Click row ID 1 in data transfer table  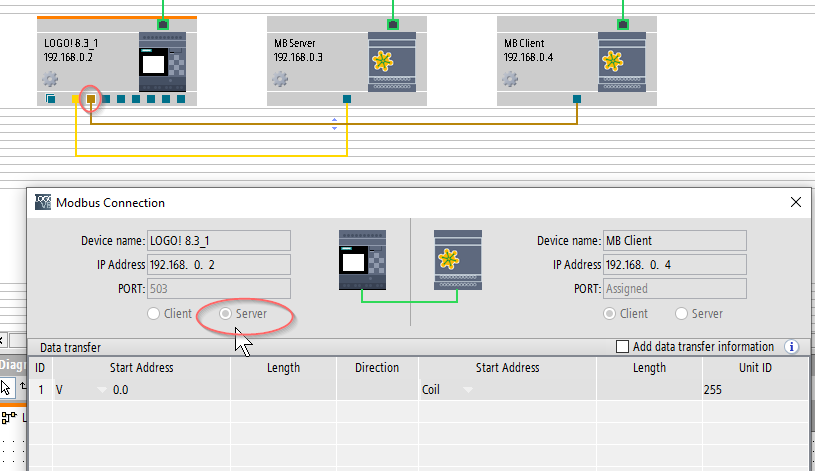pos(41,390)
